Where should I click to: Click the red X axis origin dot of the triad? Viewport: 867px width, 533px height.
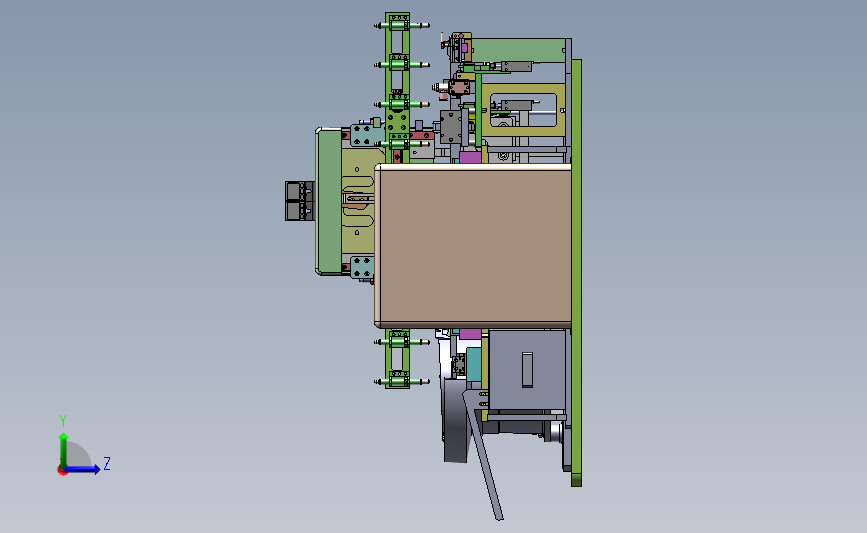click(62, 471)
